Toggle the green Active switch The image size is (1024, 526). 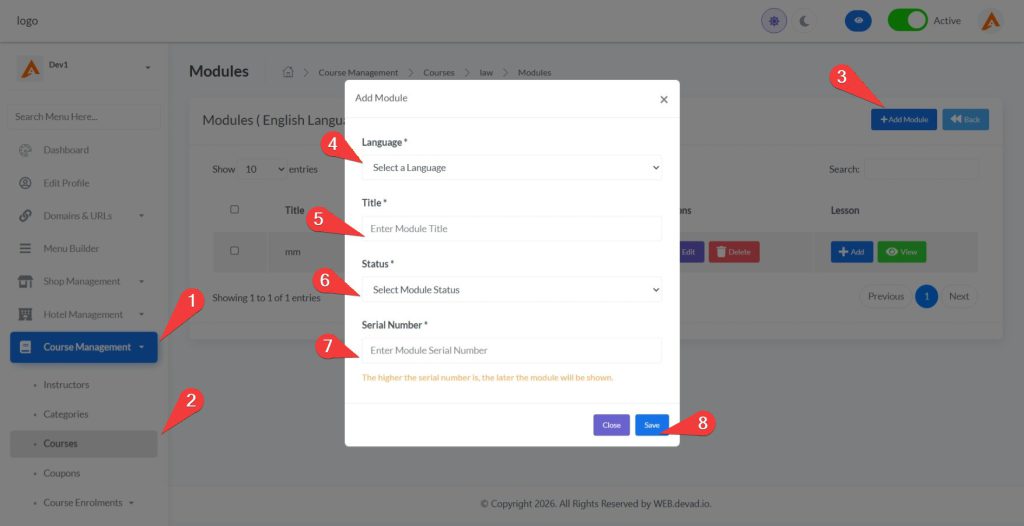[x=907, y=21]
